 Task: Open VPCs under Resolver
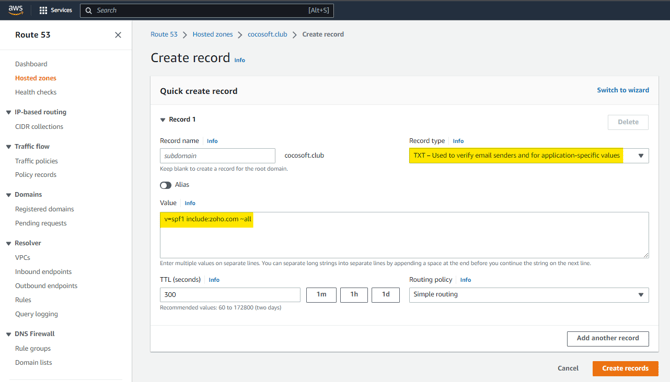pos(23,257)
